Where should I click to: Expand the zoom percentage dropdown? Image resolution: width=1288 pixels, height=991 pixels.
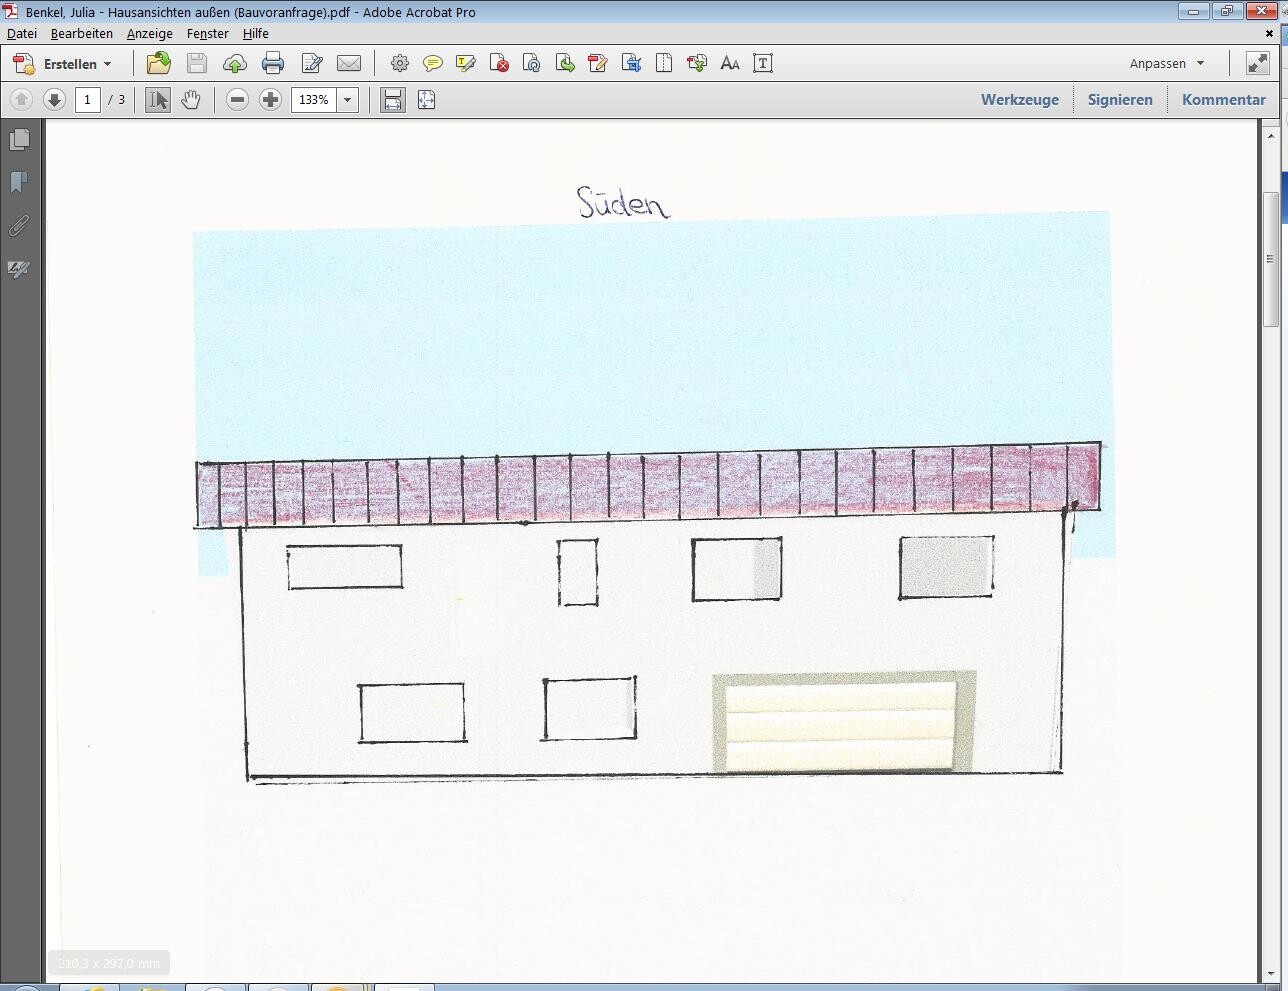(x=348, y=100)
